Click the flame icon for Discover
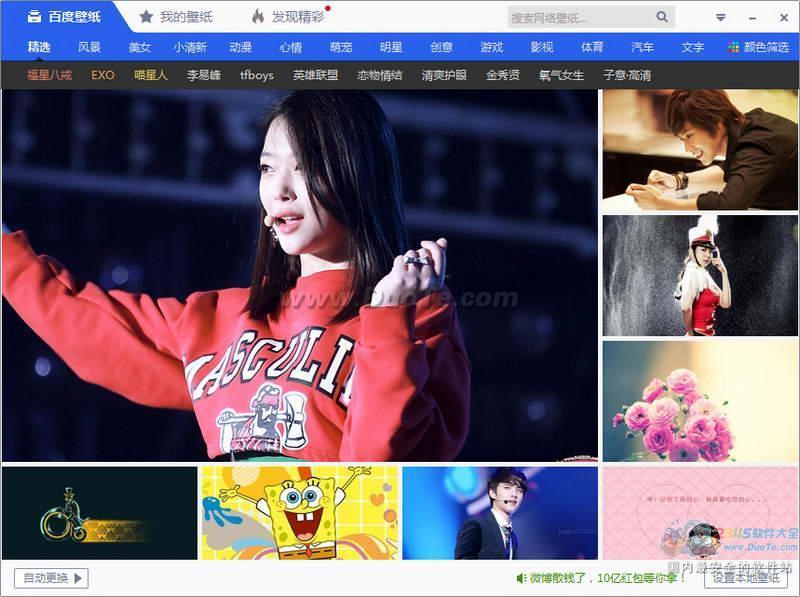Viewport: 800px width, 597px height. click(258, 17)
